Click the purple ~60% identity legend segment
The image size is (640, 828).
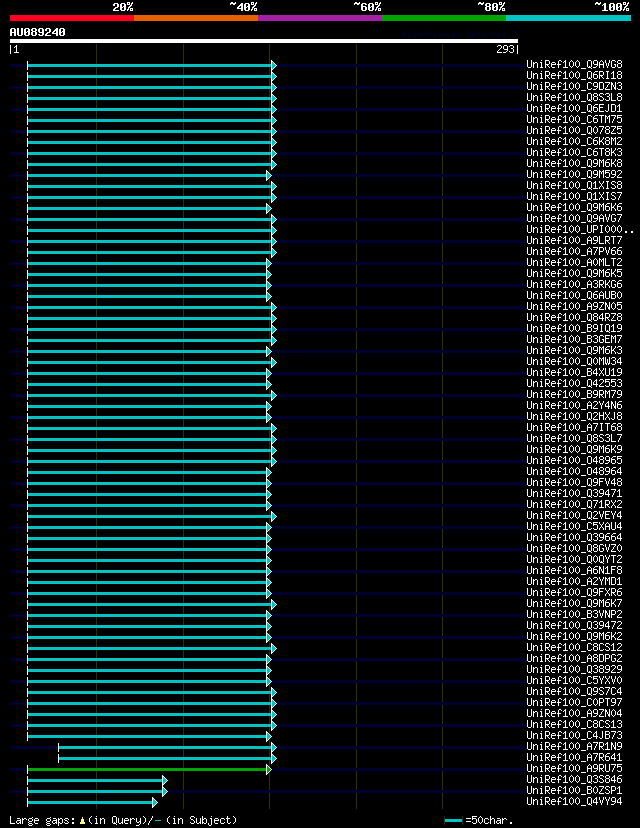(x=320, y=18)
